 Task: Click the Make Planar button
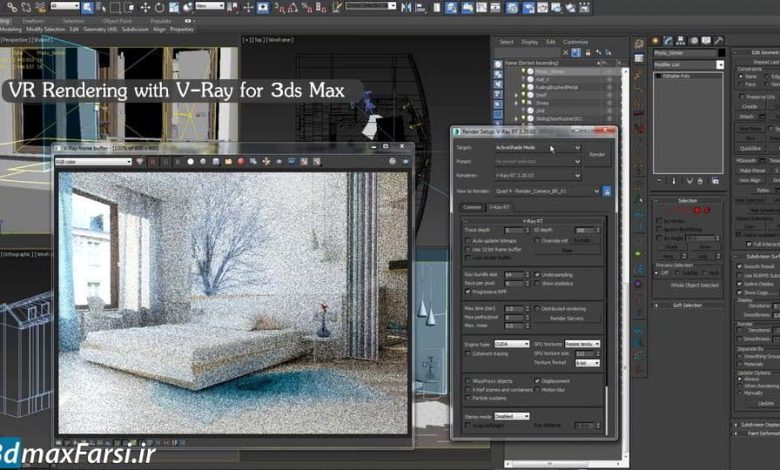click(750, 171)
